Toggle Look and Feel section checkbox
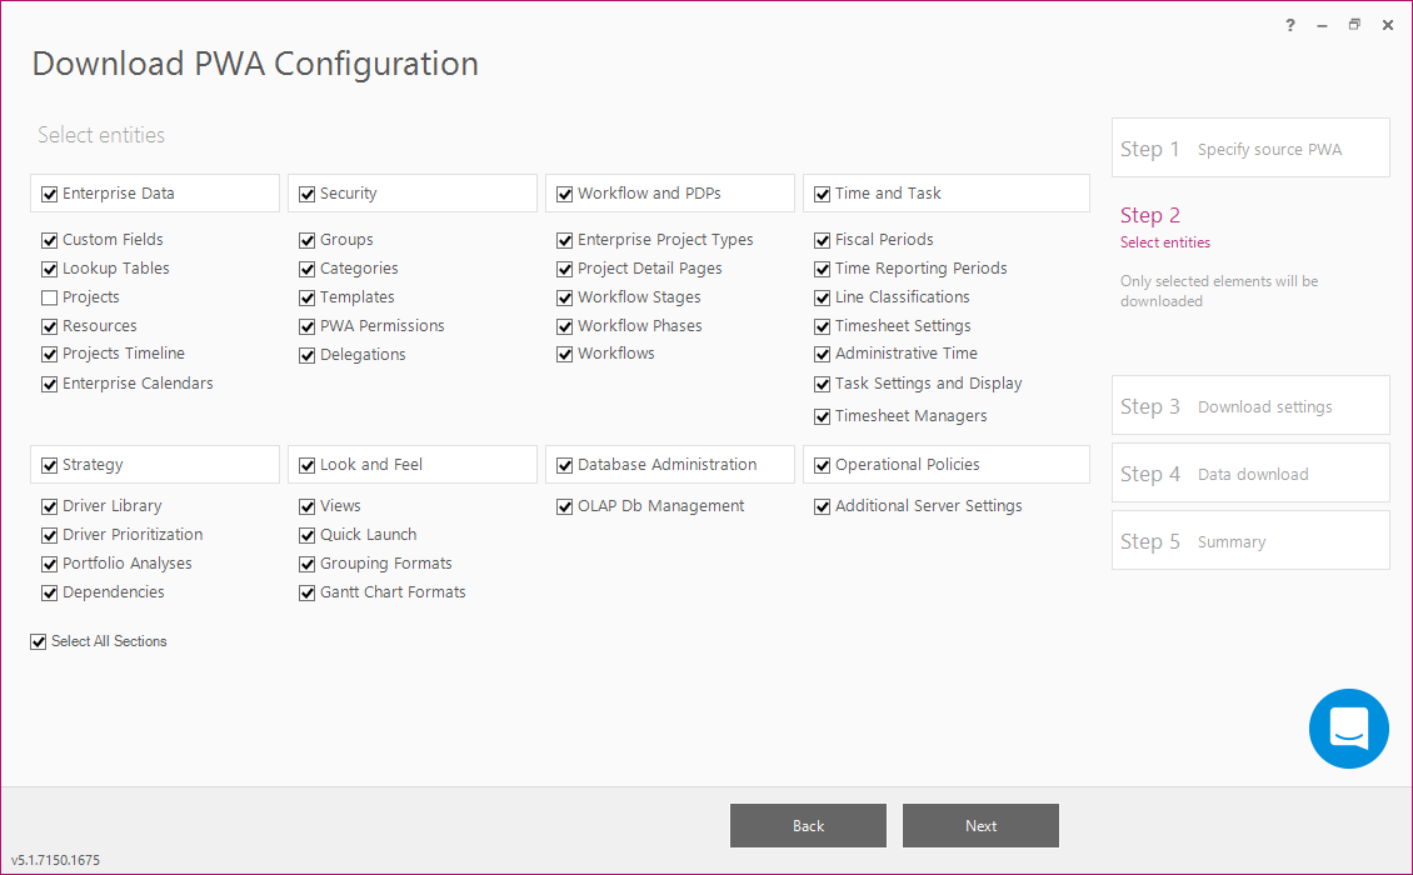Viewport: 1413px width, 875px height. [307, 465]
